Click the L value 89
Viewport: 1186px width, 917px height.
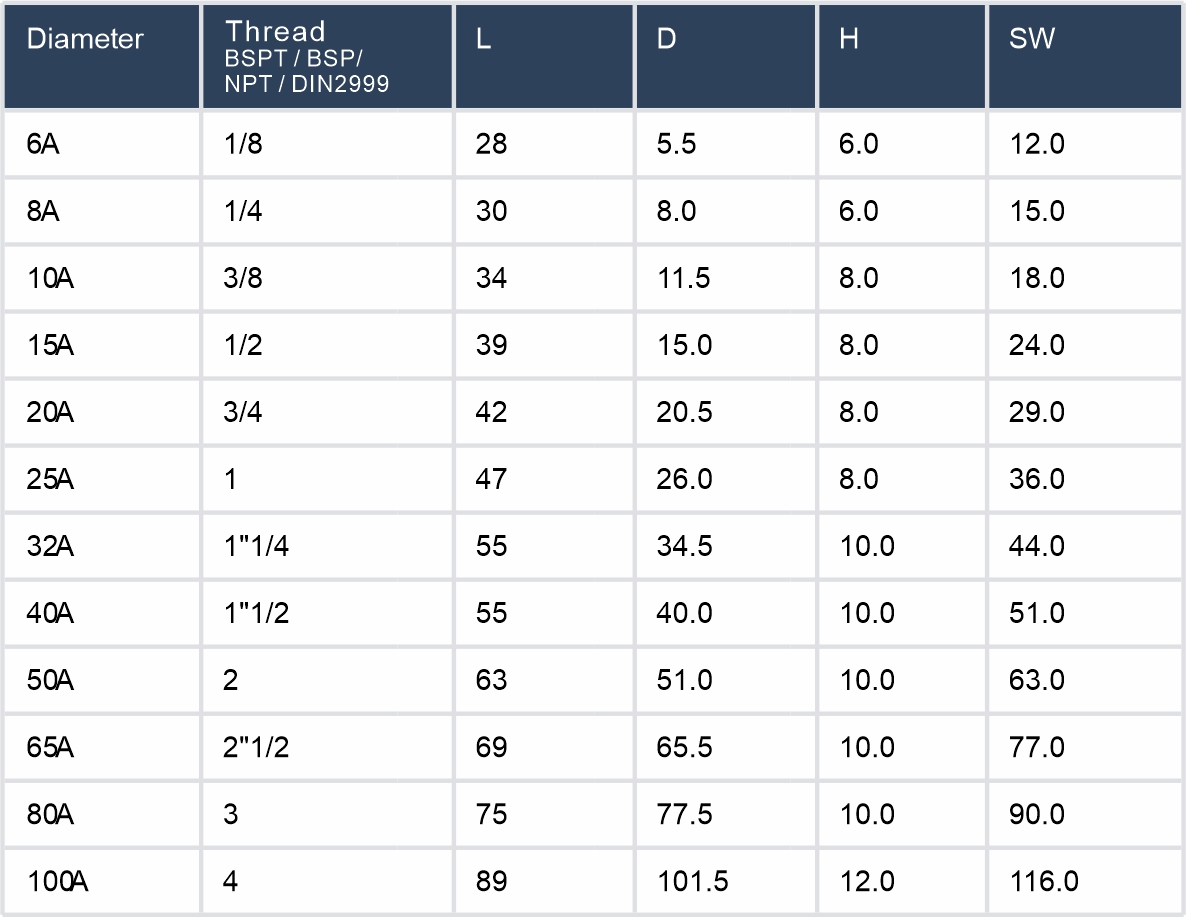tap(492, 882)
